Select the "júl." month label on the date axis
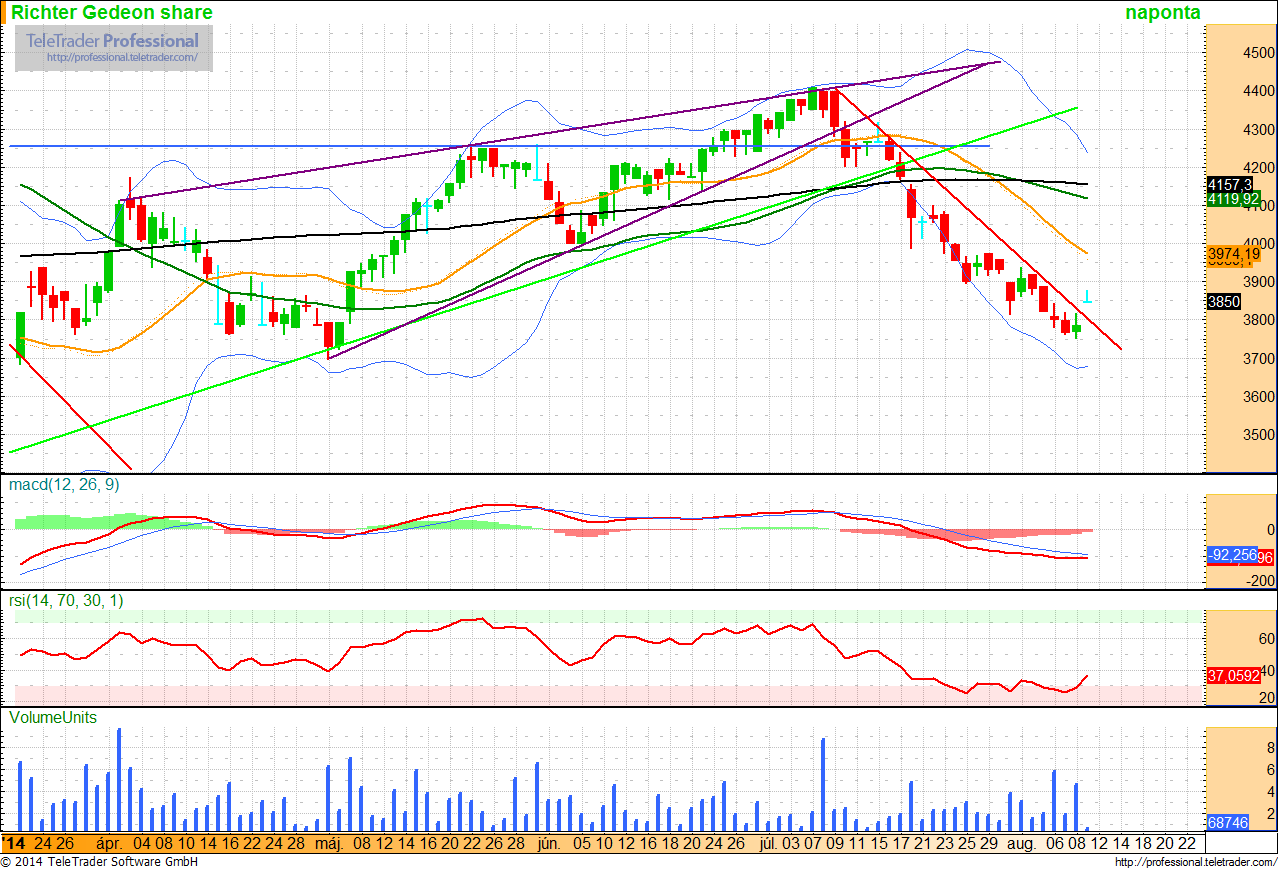 tap(767, 843)
